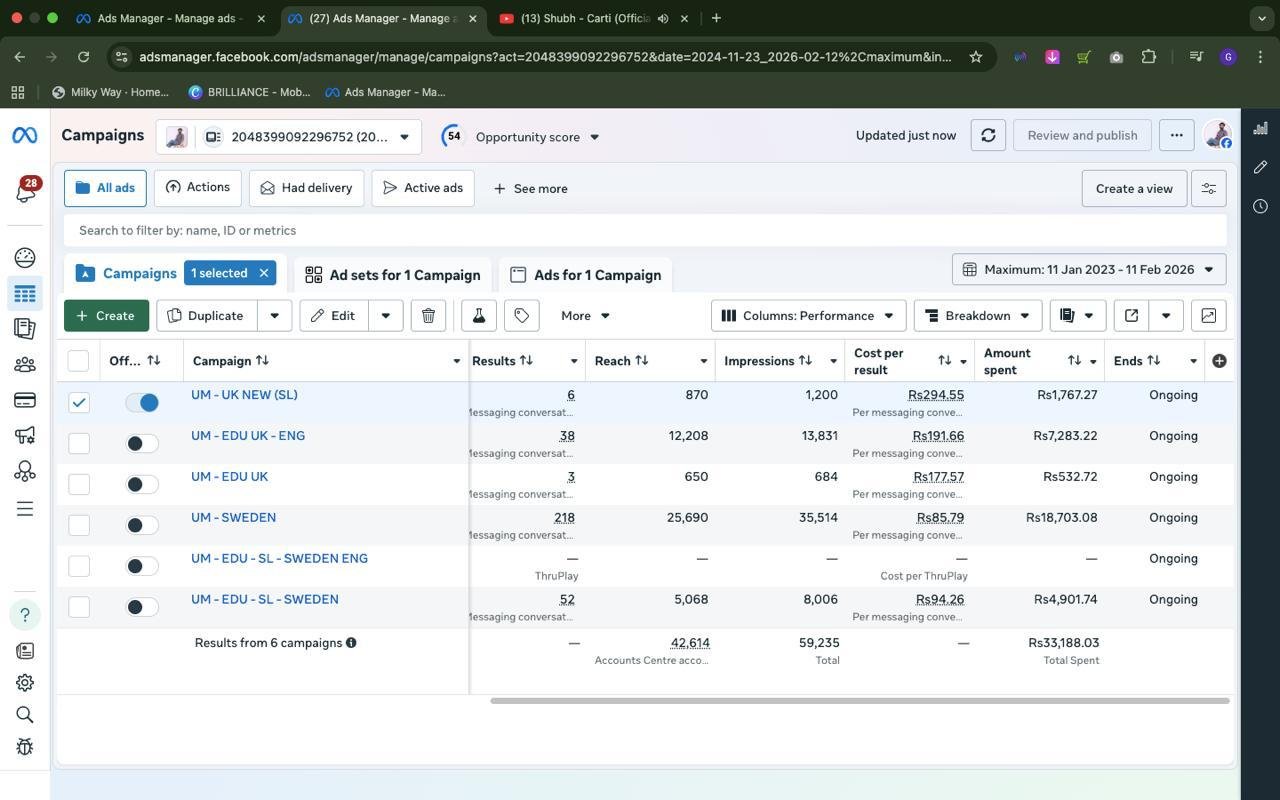Open charts panel icon in toolbar
Screen dimensions: 1280x800
1208,316
